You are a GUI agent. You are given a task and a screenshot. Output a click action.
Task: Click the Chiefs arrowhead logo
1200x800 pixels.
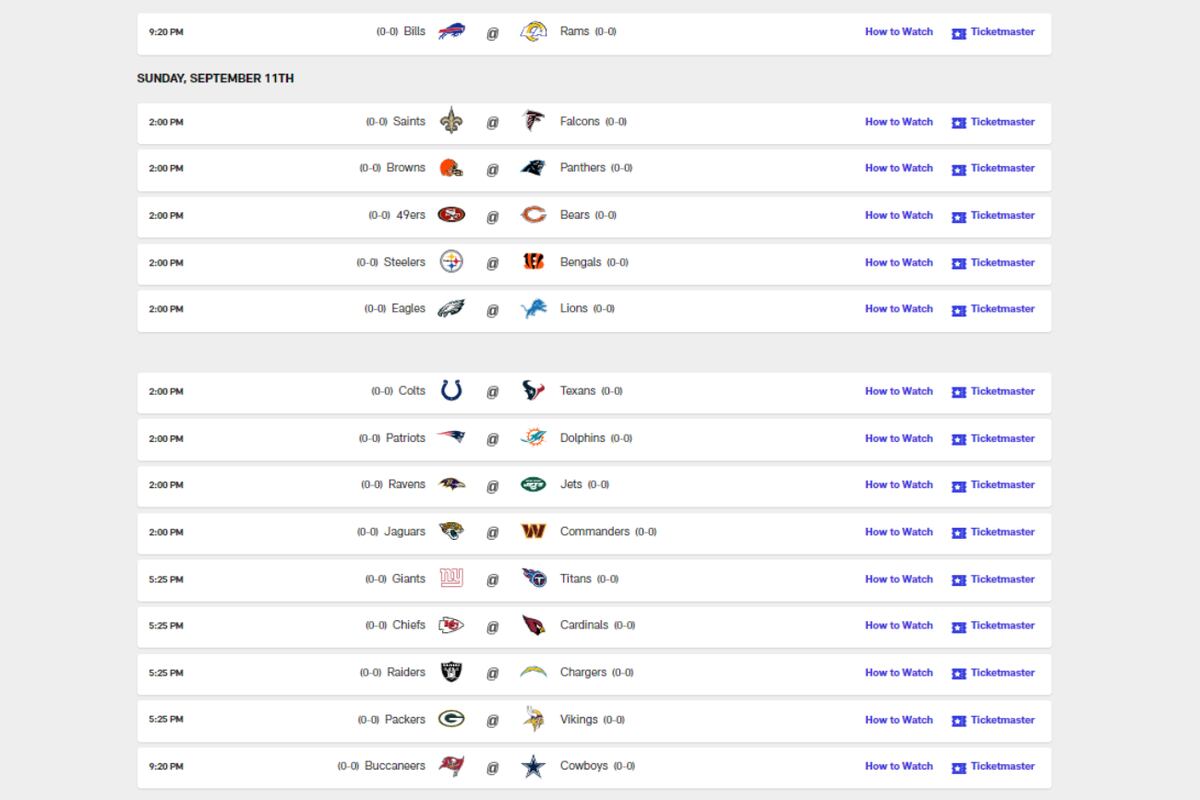(x=452, y=625)
